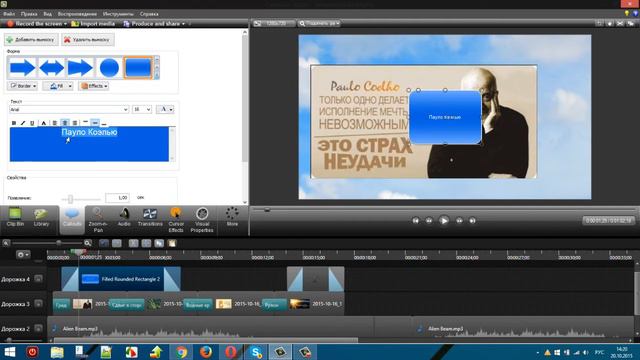640x360 pixels.
Task: Open Google Chrome from the taskbar
Action: (181, 352)
